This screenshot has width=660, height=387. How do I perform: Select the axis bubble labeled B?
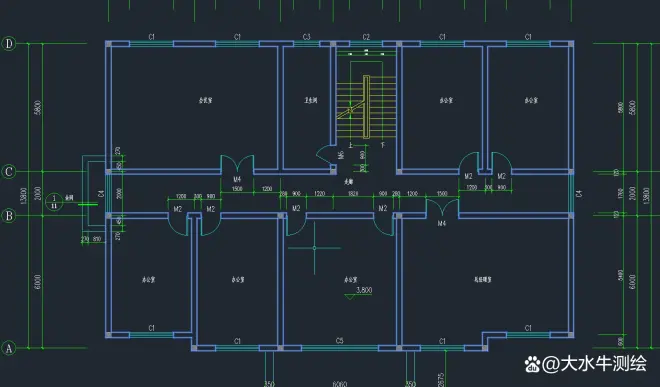point(9,216)
